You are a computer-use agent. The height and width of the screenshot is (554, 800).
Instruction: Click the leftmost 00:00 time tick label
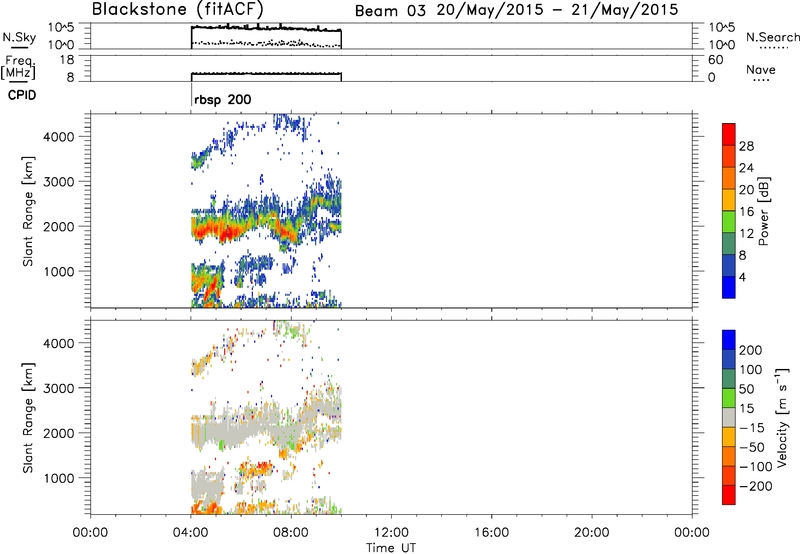(90, 533)
